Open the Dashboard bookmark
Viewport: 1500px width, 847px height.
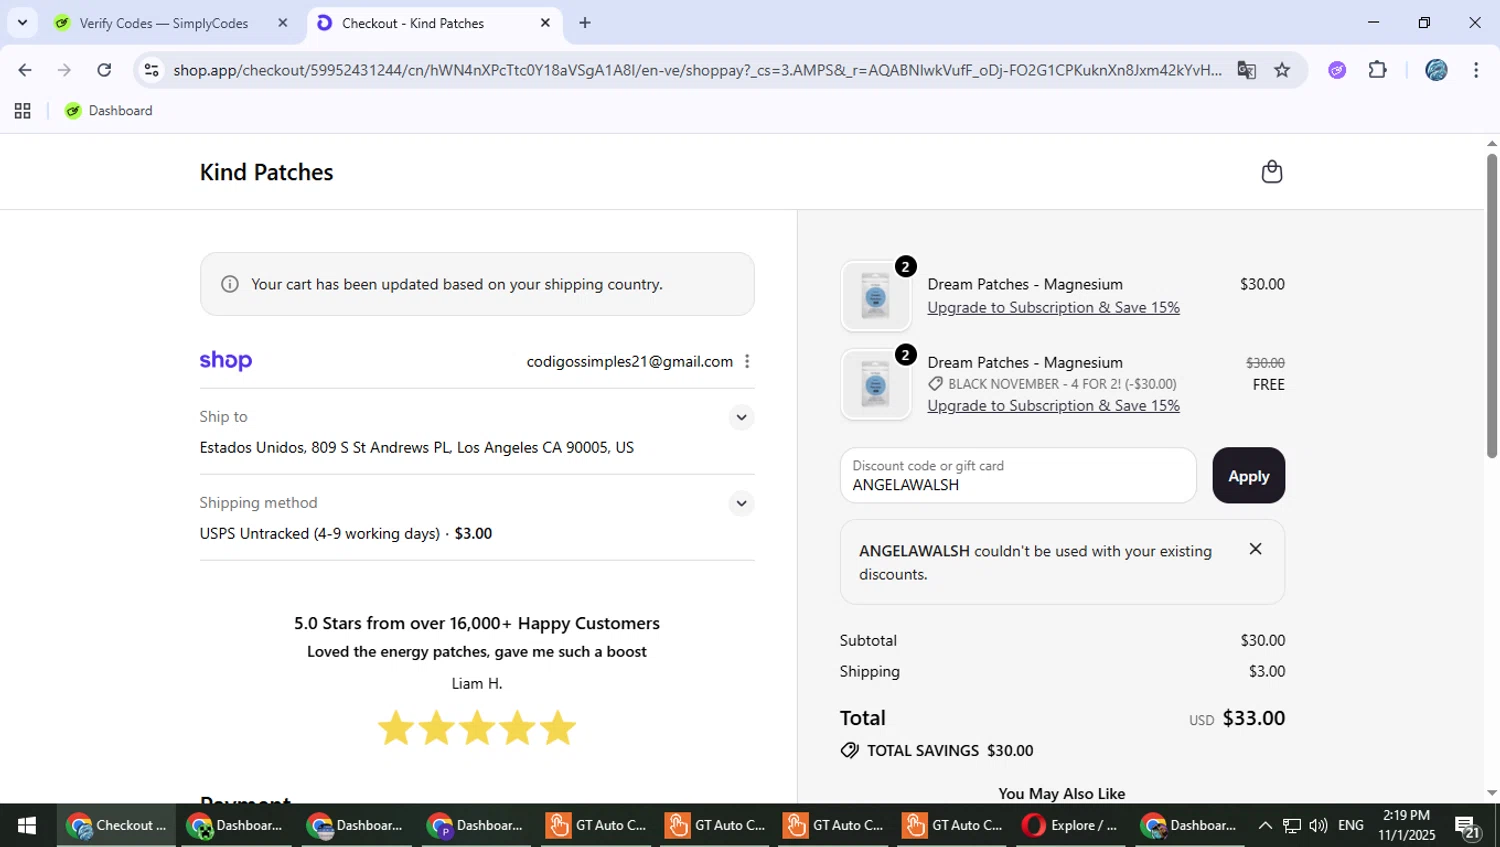[x=109, y=111]
